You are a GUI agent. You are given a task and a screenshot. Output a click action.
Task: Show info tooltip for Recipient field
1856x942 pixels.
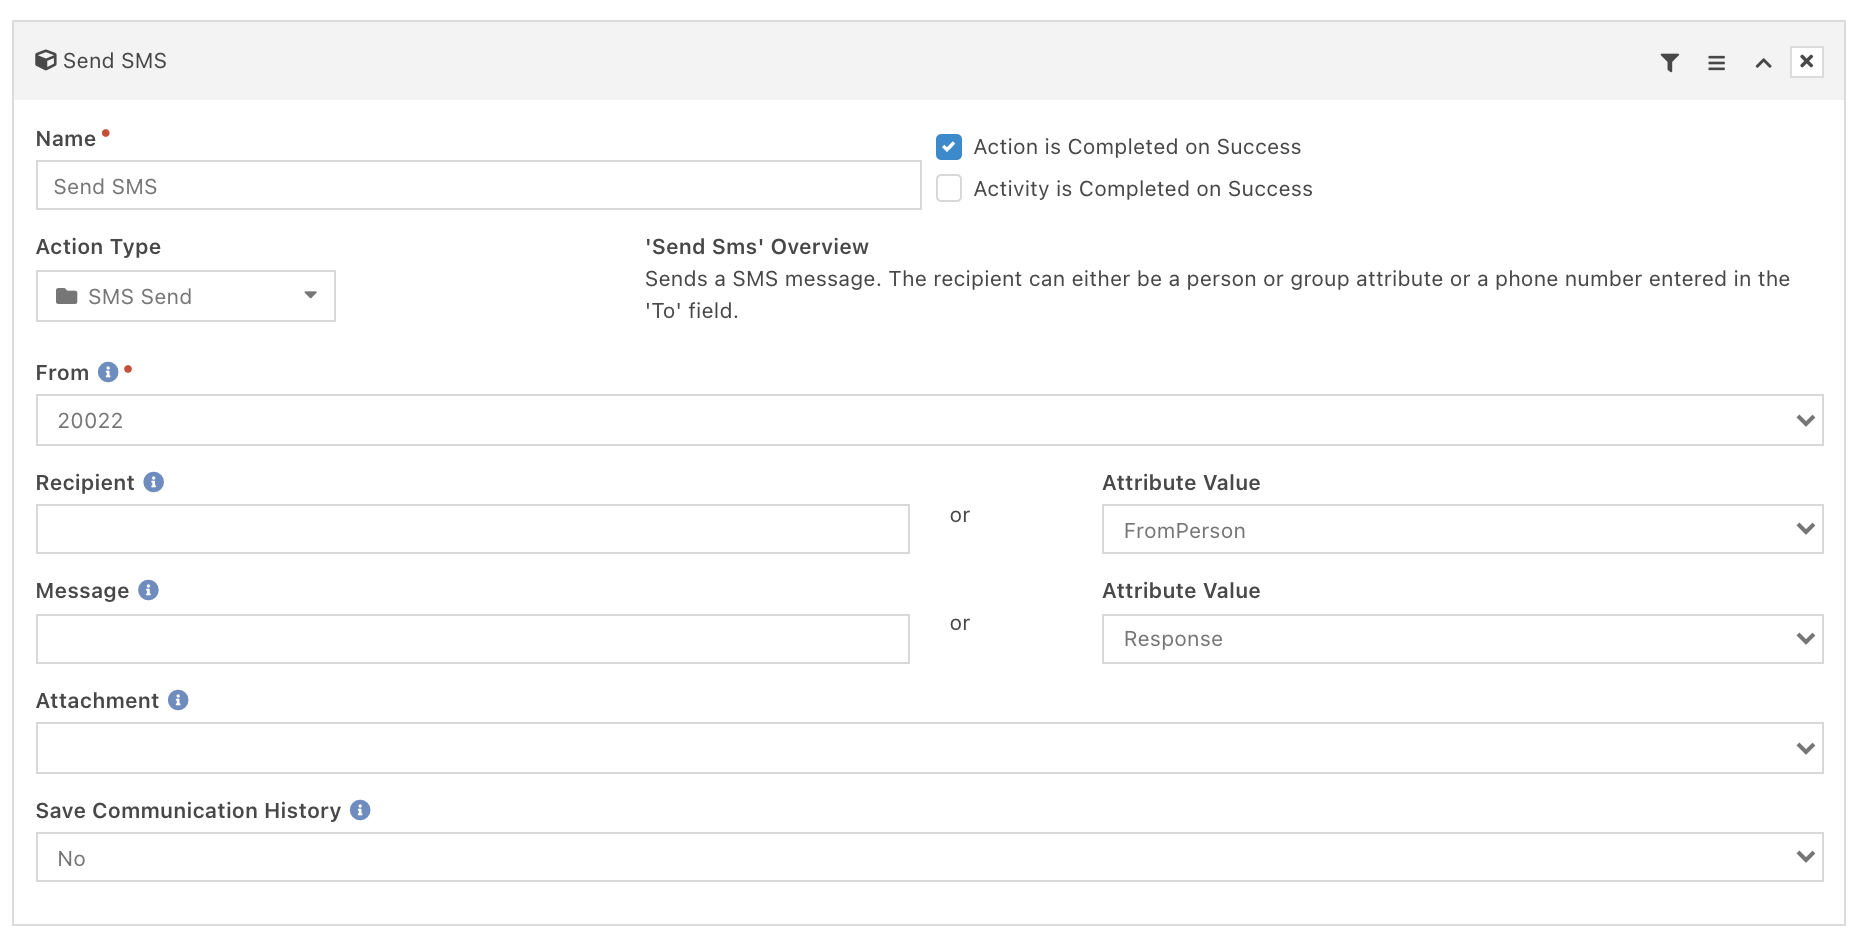click(153, 482)
